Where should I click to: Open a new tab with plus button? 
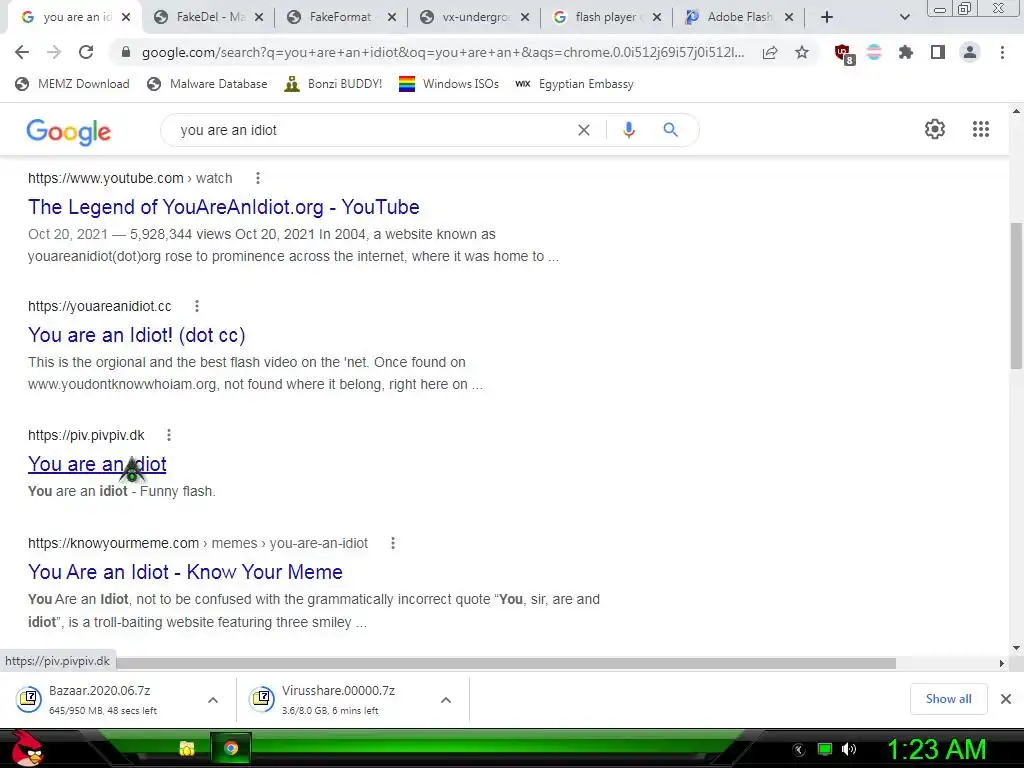(827, 18)
